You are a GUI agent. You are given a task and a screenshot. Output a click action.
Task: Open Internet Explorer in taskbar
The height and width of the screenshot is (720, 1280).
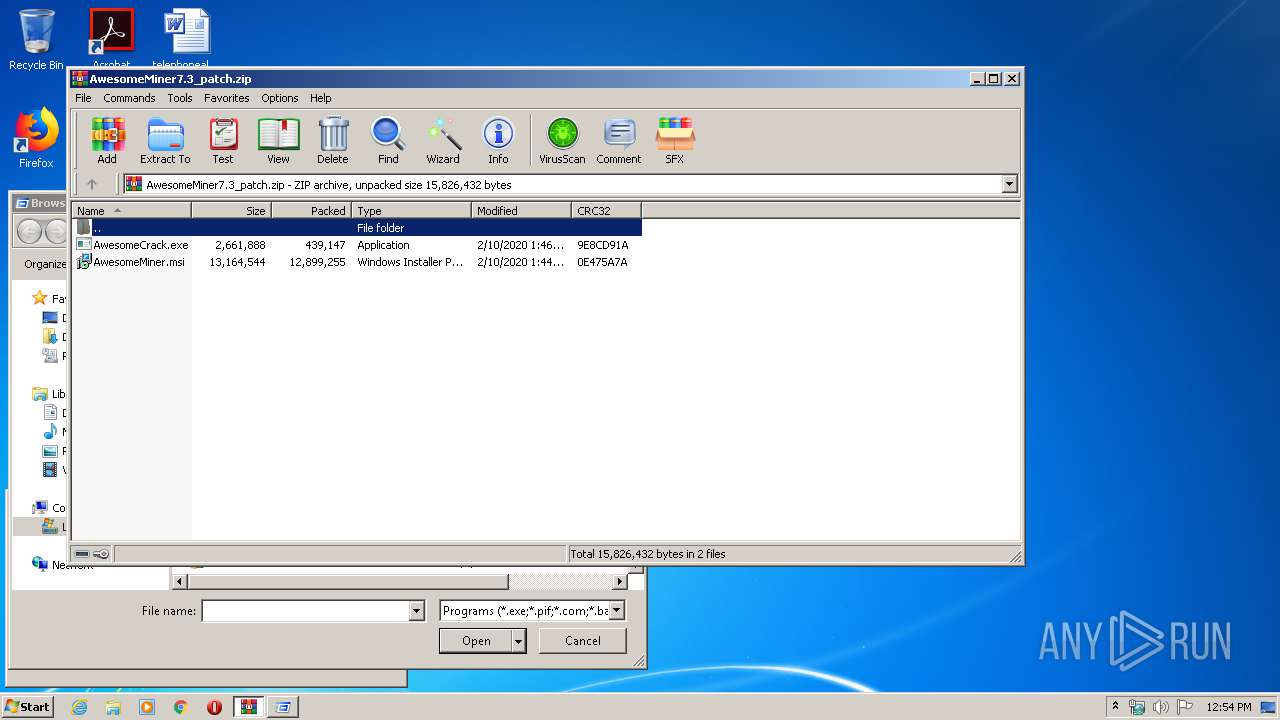coord(79,707)
